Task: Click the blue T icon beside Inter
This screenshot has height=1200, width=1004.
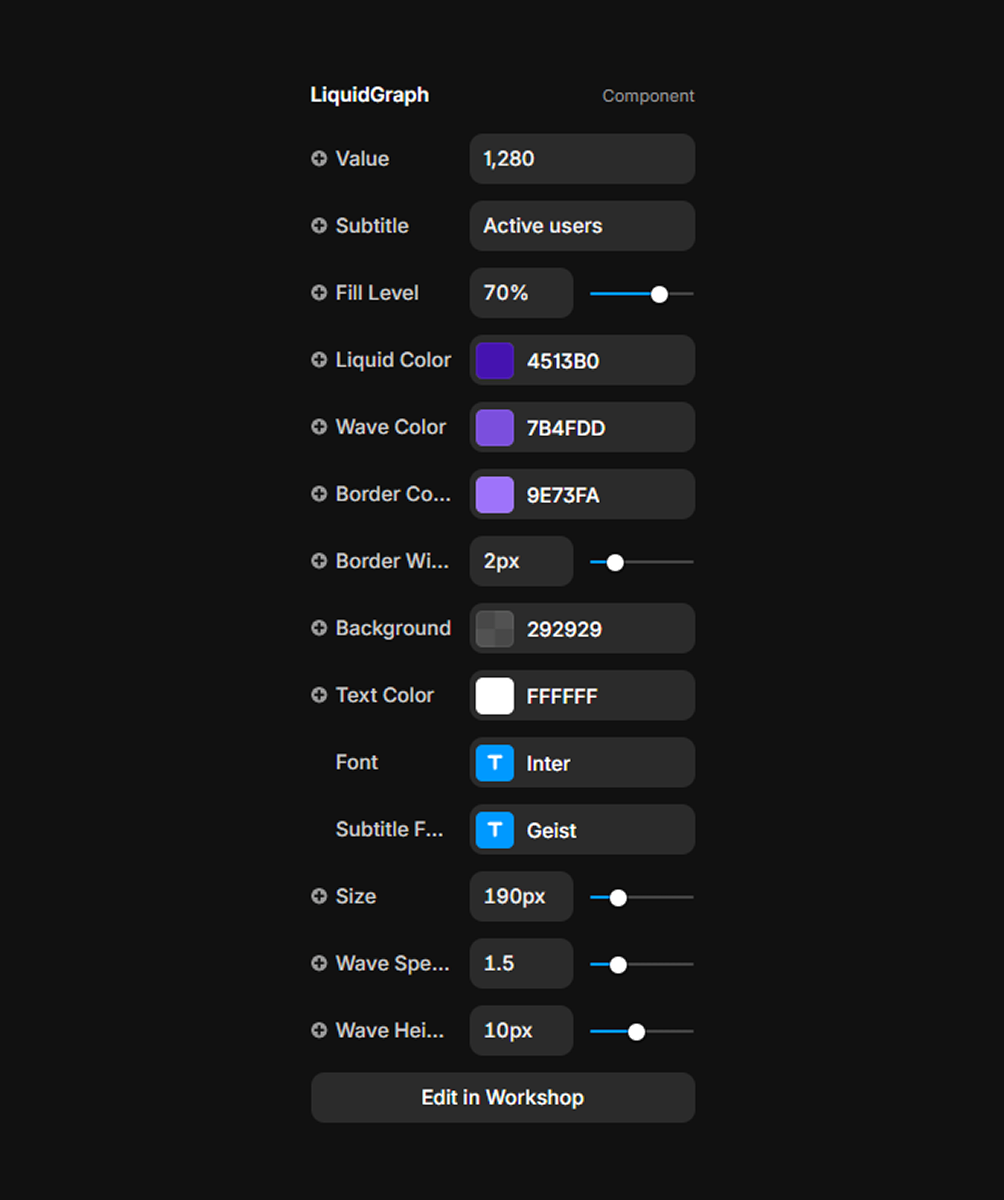Action: click(x=494, y=763)
